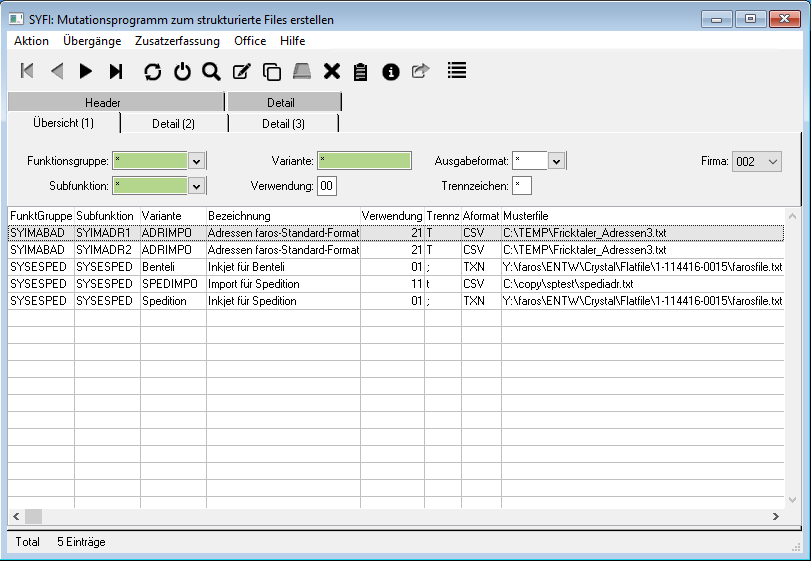Click the edit pencil icon

pyautogui.click(x=241, y=71)
